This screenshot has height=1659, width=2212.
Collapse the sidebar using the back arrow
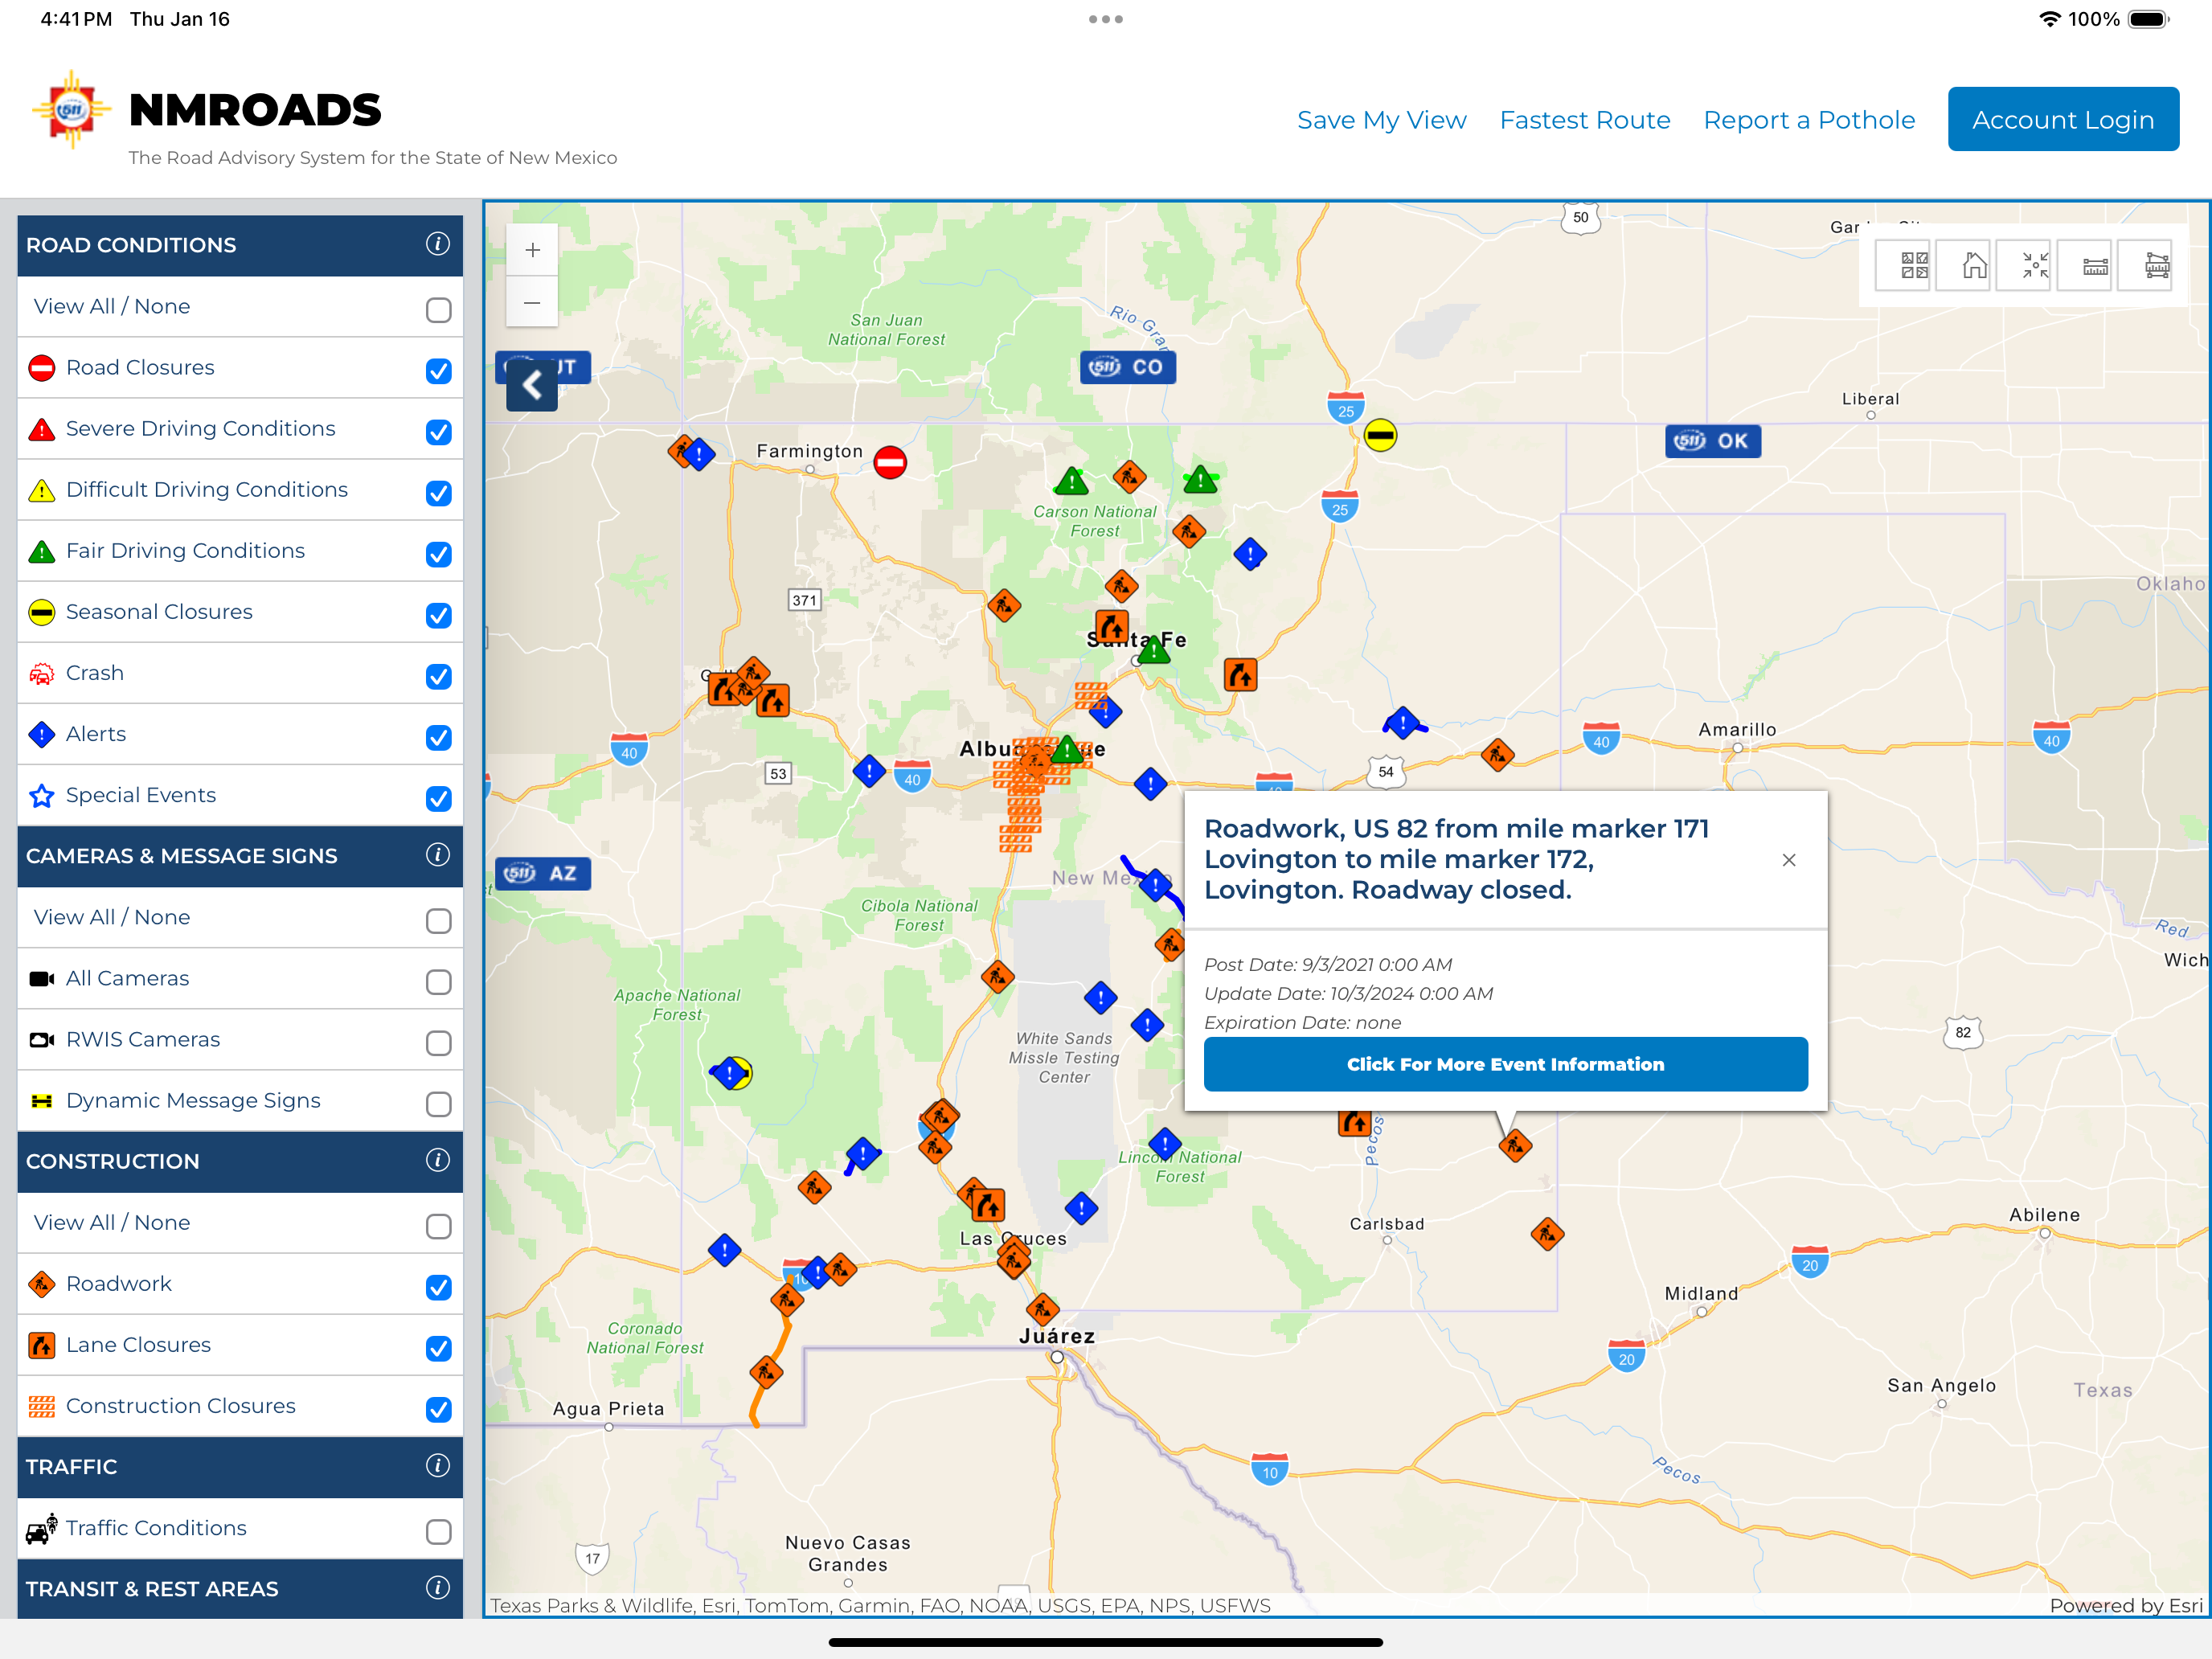(x=532, y=385)
